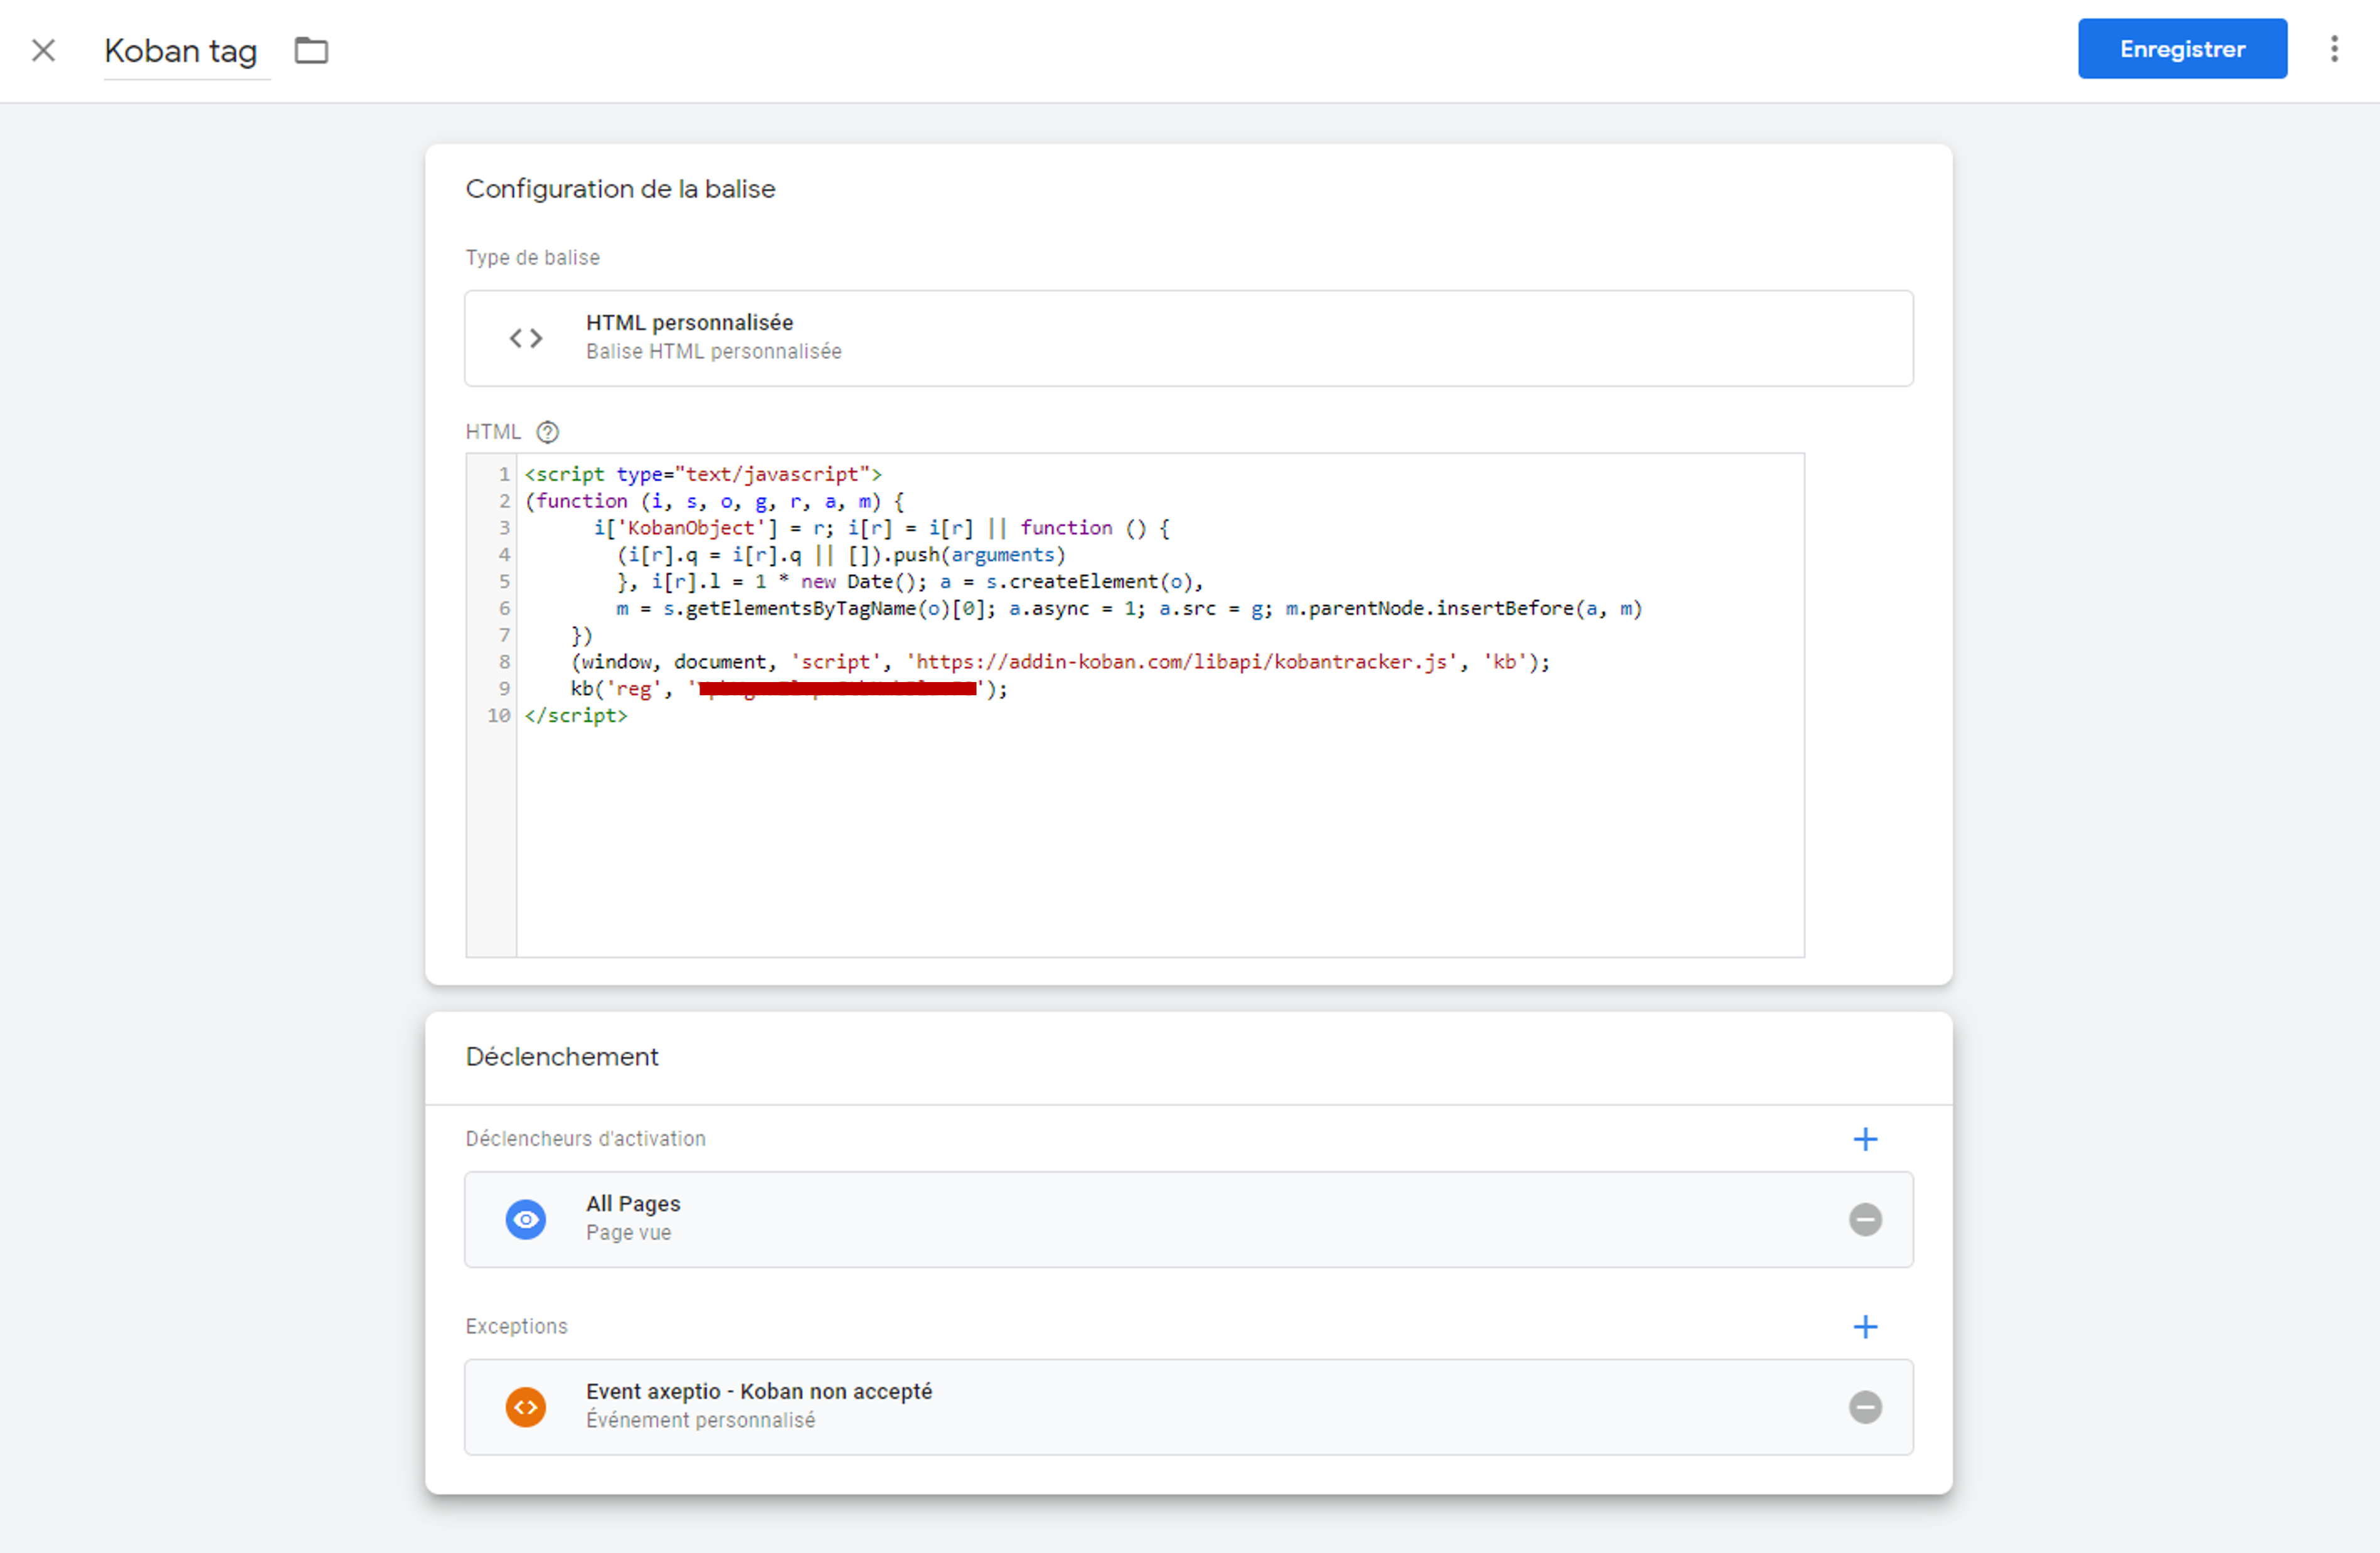The width and height of the screenshot is (2380, 1553).
Task: Close the tag editor with X icon
Action: [x=43, y=50]
